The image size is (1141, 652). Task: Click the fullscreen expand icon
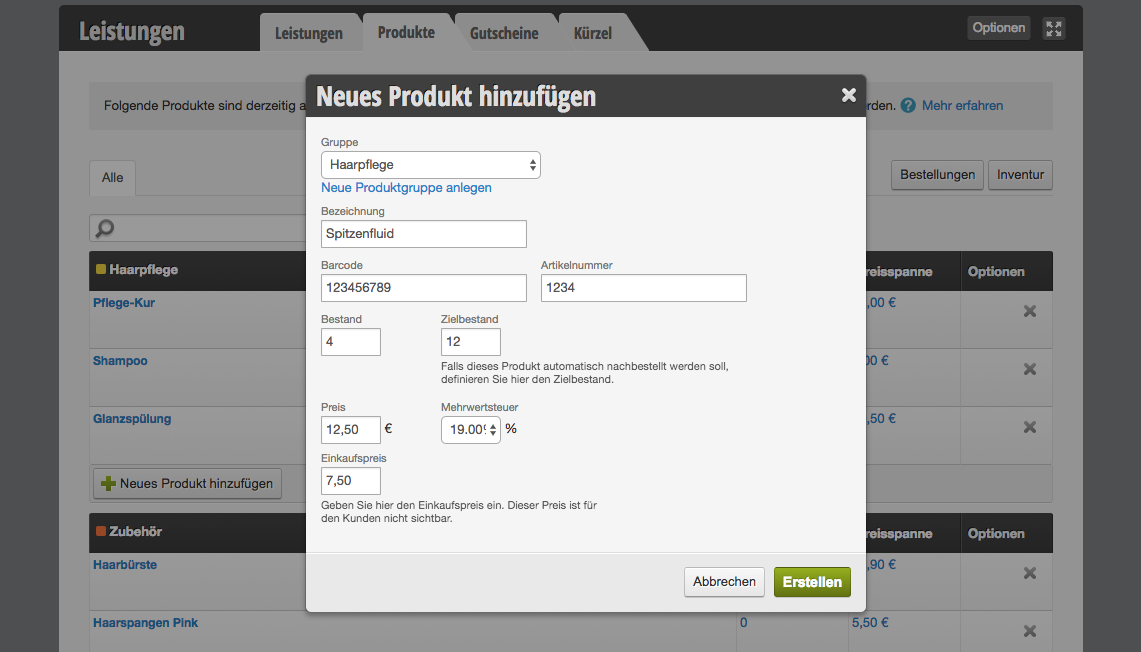[1054, 28]
